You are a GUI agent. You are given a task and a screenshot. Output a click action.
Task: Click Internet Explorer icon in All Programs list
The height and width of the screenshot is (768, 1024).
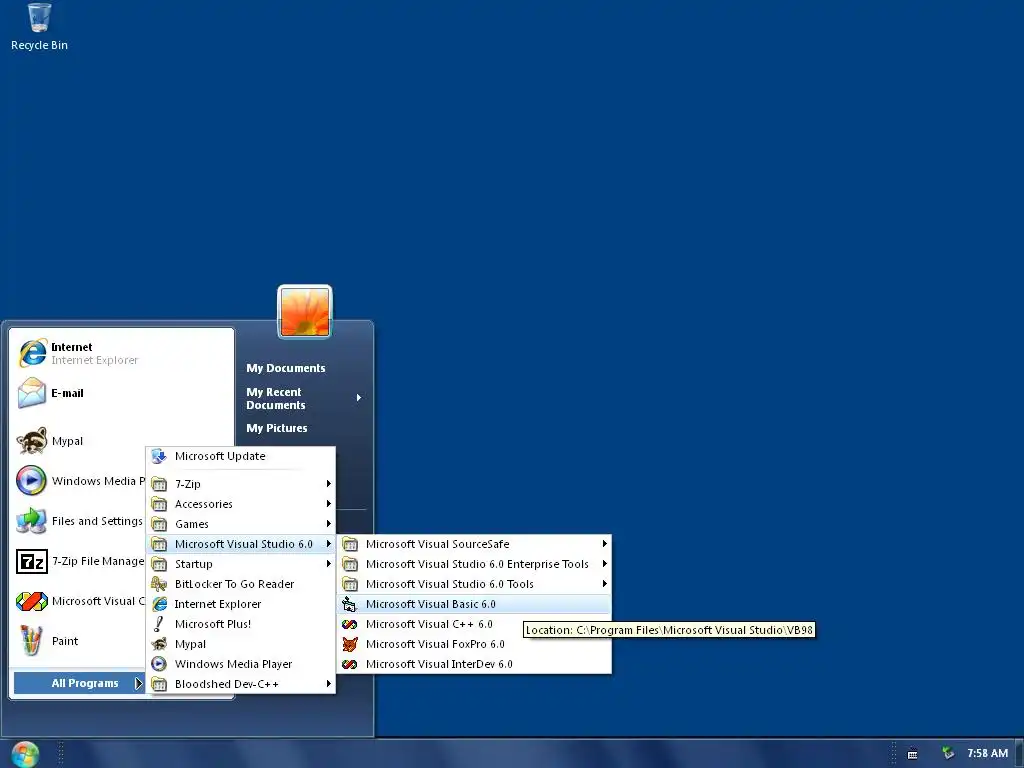[159, 604]
